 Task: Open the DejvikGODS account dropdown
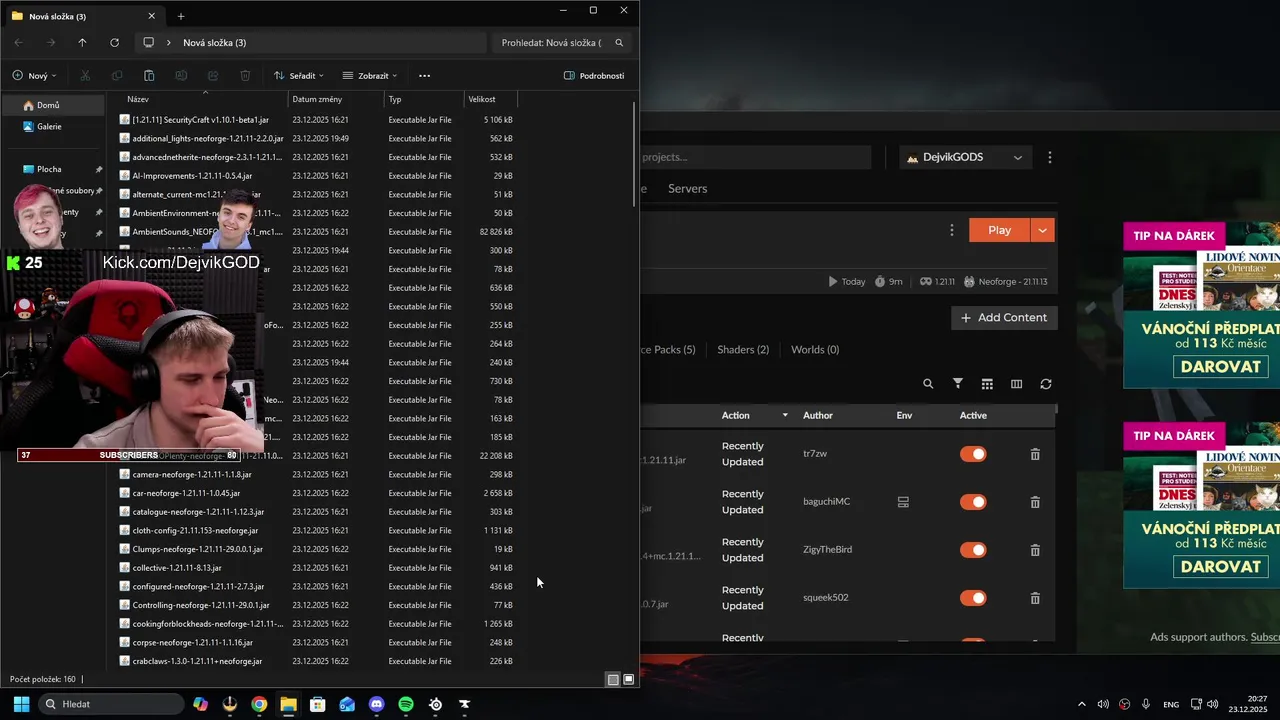click(965, 157)
